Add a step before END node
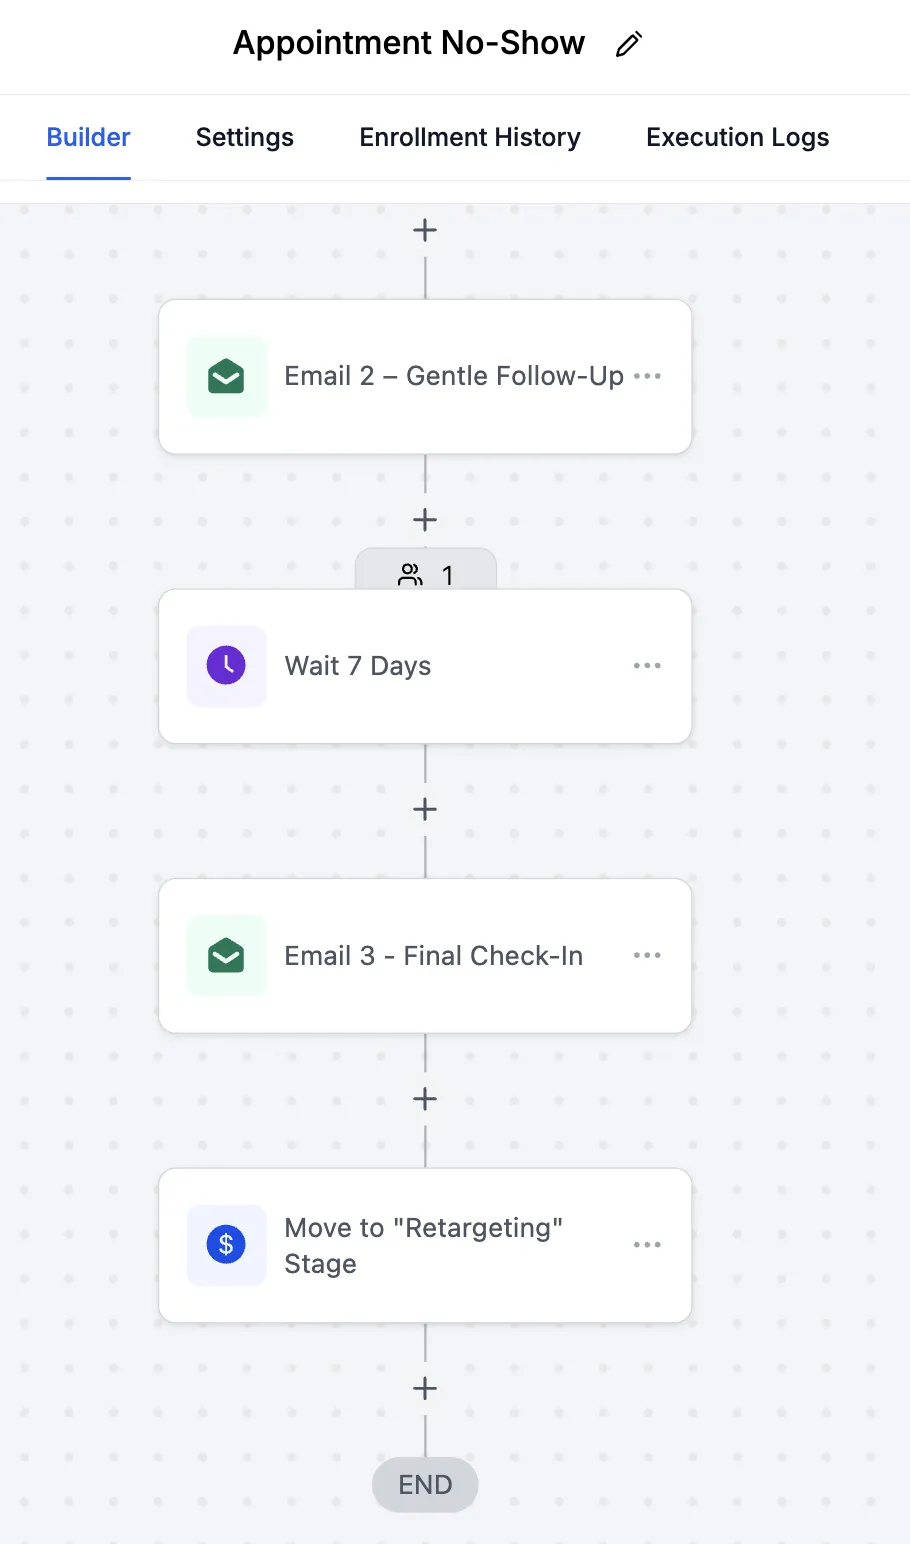910x1544 pixels. [x=425, y=1388]
